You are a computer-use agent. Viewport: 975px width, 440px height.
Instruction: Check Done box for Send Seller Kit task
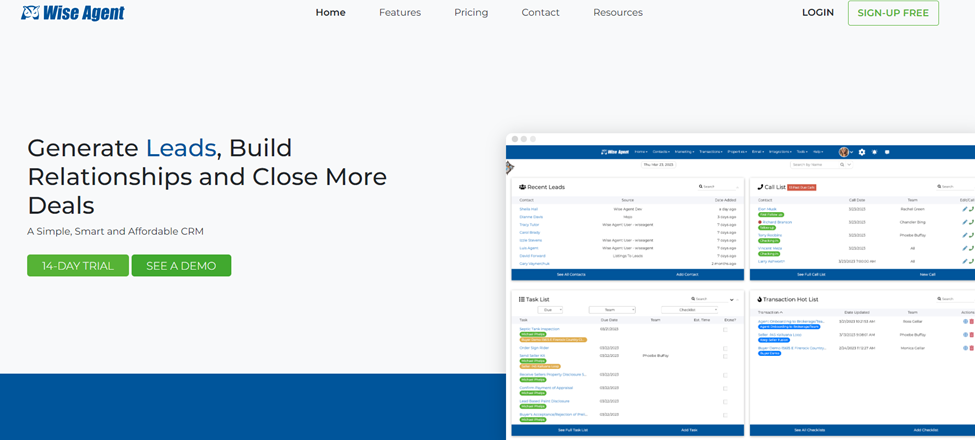[x=725, y=357]
